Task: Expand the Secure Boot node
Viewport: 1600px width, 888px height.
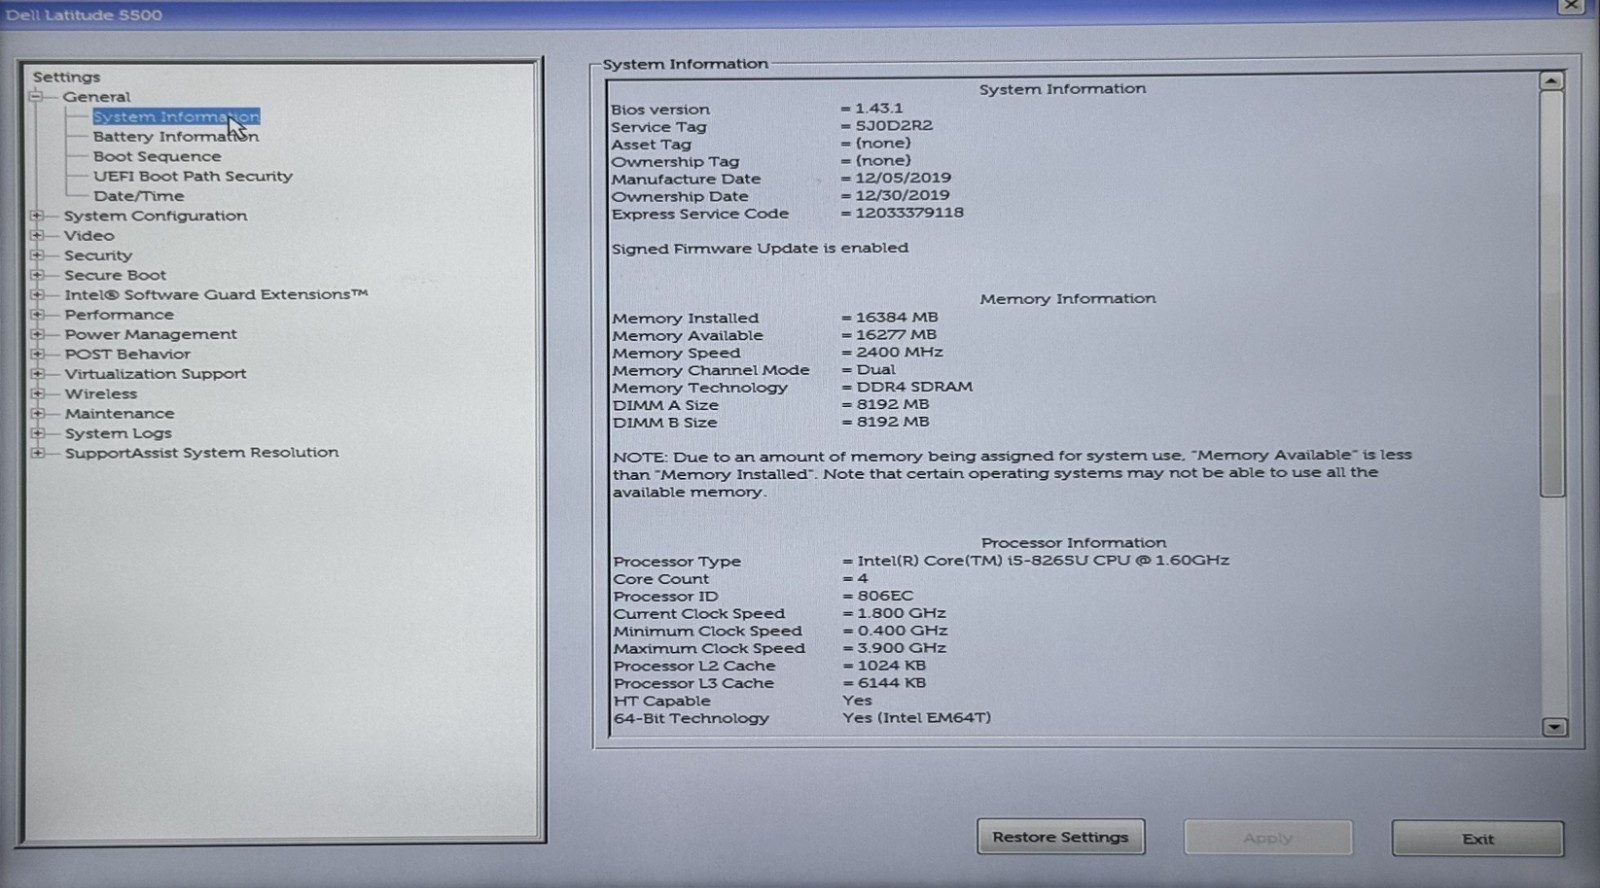Action: coord(37,275)
